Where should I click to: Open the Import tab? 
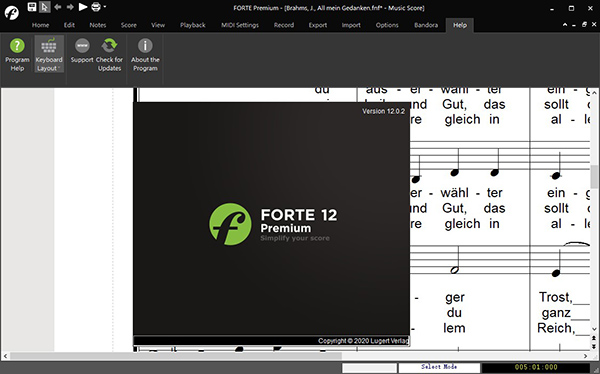point(351,25)
